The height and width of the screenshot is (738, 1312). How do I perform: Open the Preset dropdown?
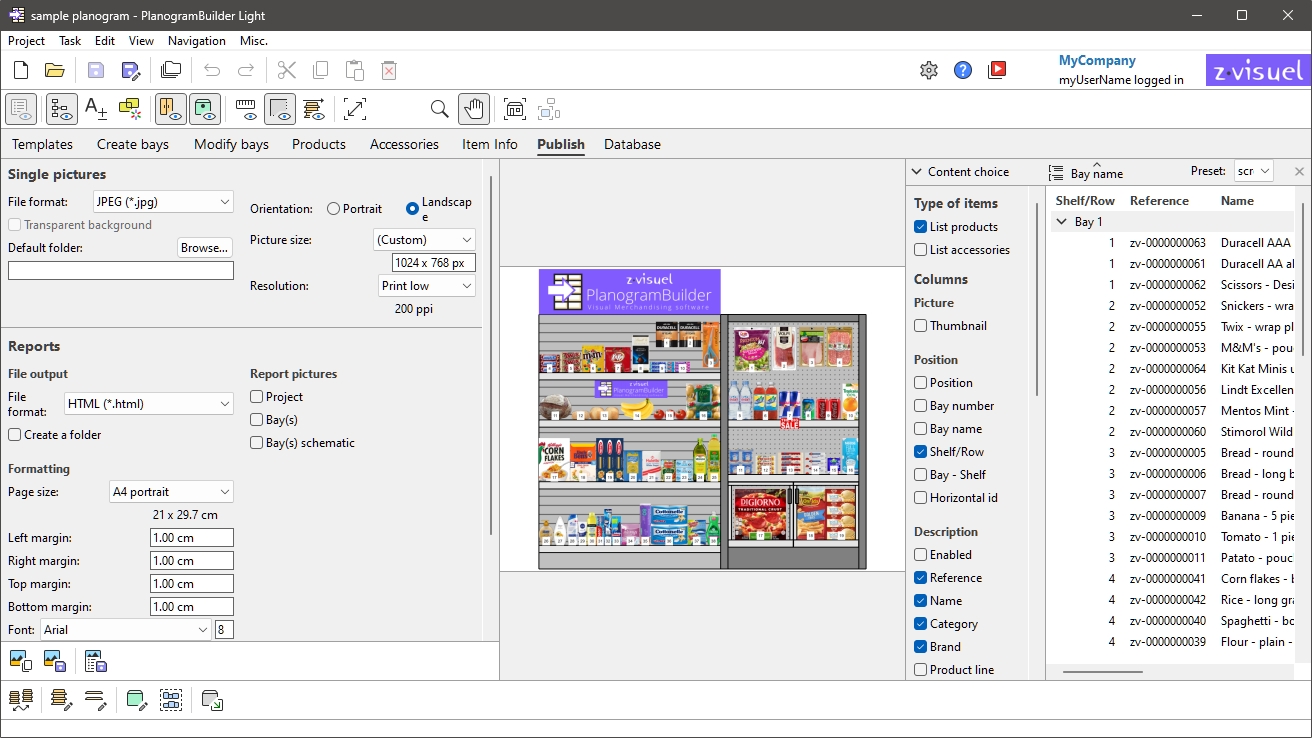click(1253, 171)
